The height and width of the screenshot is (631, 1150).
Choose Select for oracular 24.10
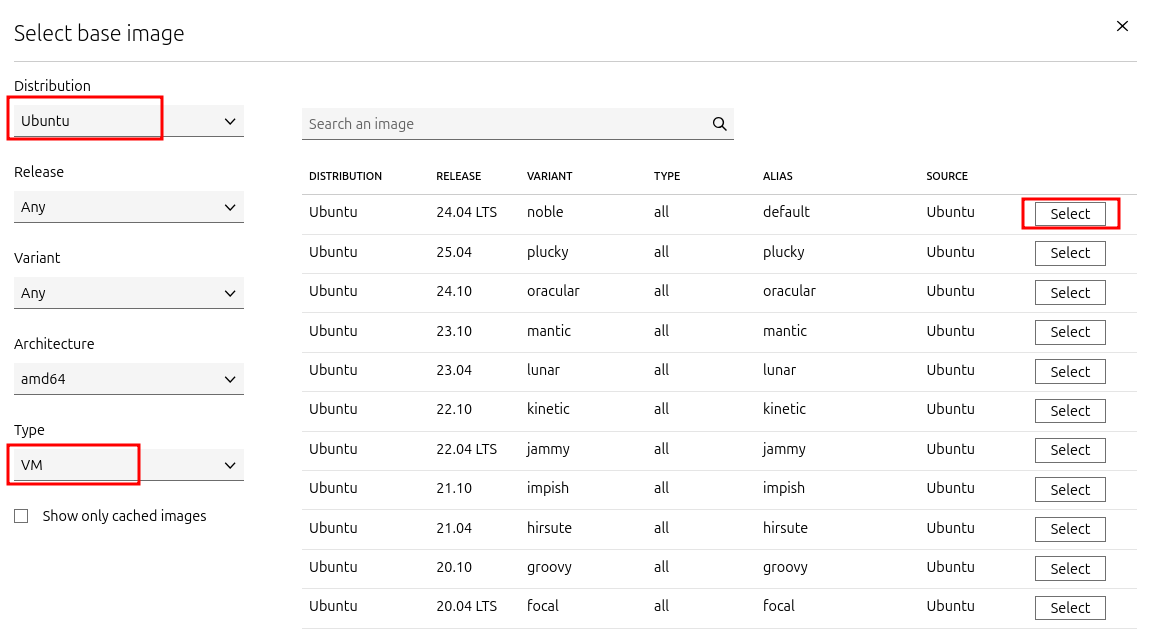(x=1070, y=293)
